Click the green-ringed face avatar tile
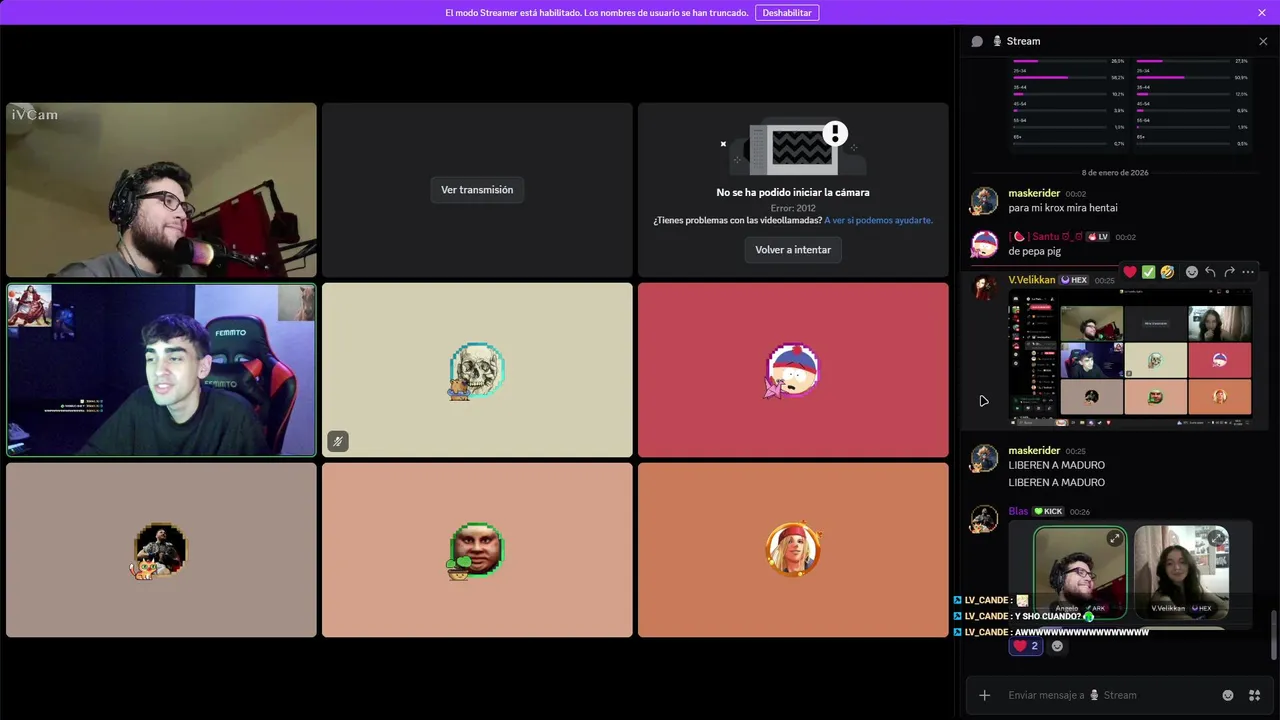The image size is (1280, 720). [477, 550]
